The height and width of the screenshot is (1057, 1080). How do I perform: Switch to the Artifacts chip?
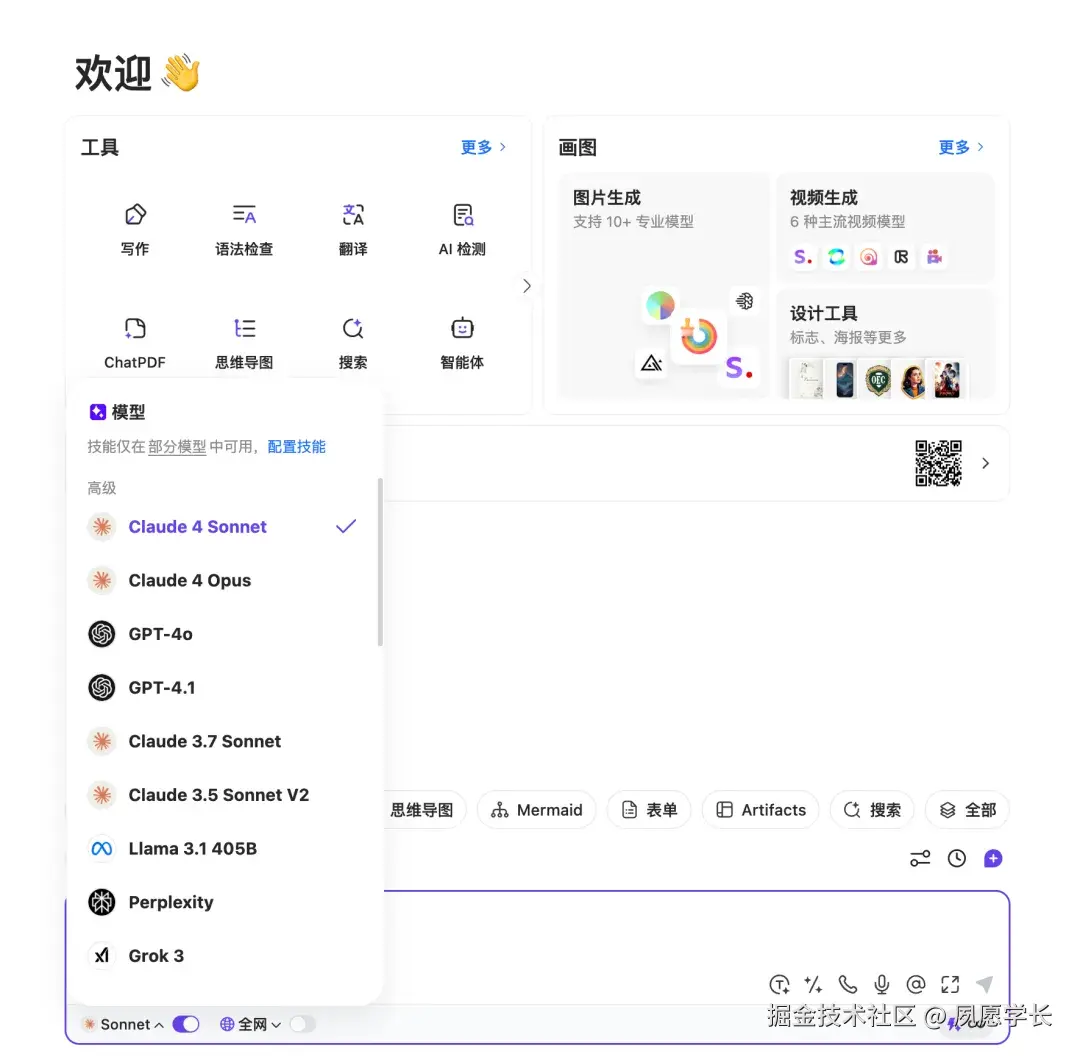tap(760, 810)
